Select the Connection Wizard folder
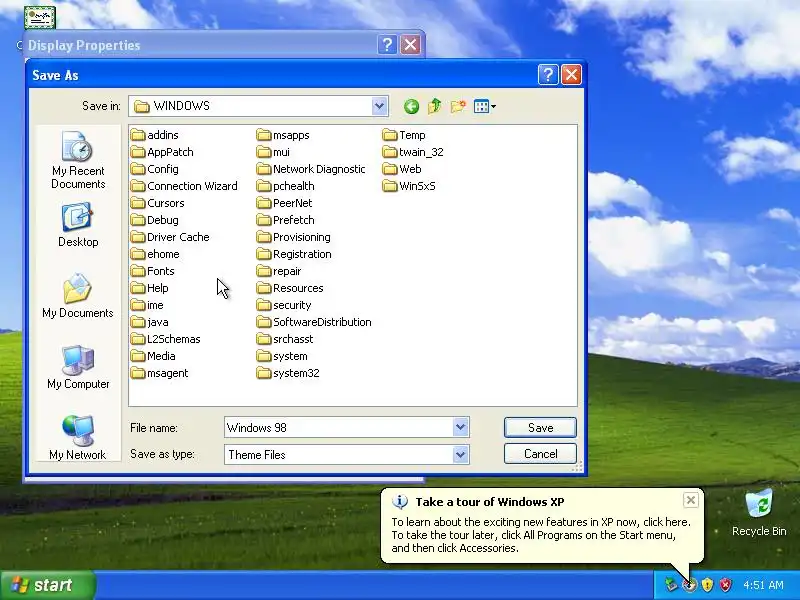The height and width of the screenshot is (600, 800). (184, 186)
